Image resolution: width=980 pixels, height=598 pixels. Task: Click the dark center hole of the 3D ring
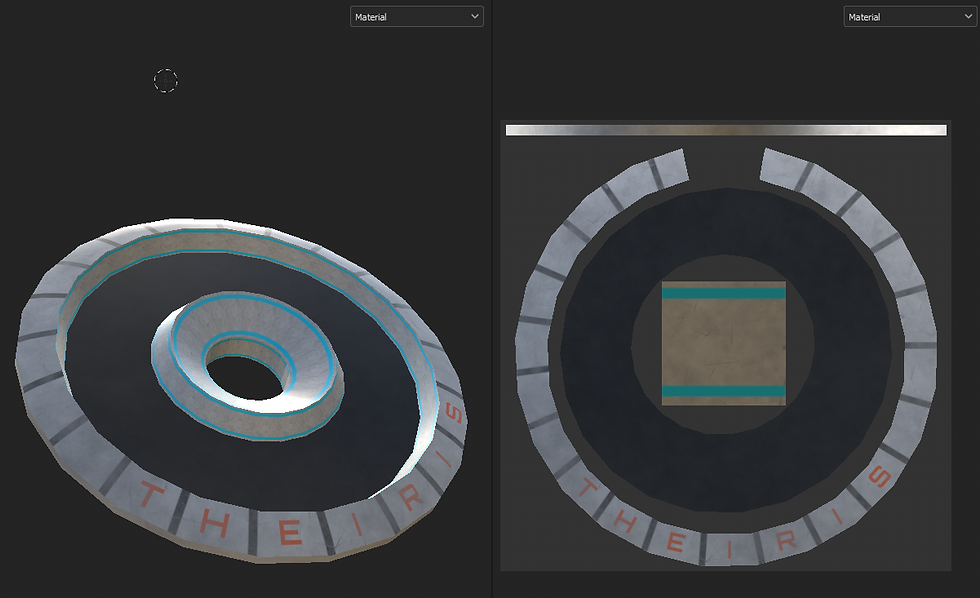click(x=244, y=378)
